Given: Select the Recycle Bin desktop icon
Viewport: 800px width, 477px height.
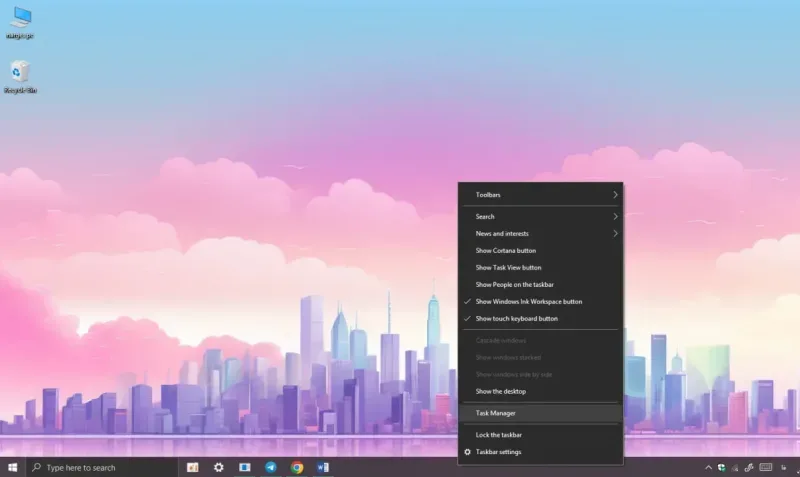Looking at the screenshot, I should (x=20, y=77).
